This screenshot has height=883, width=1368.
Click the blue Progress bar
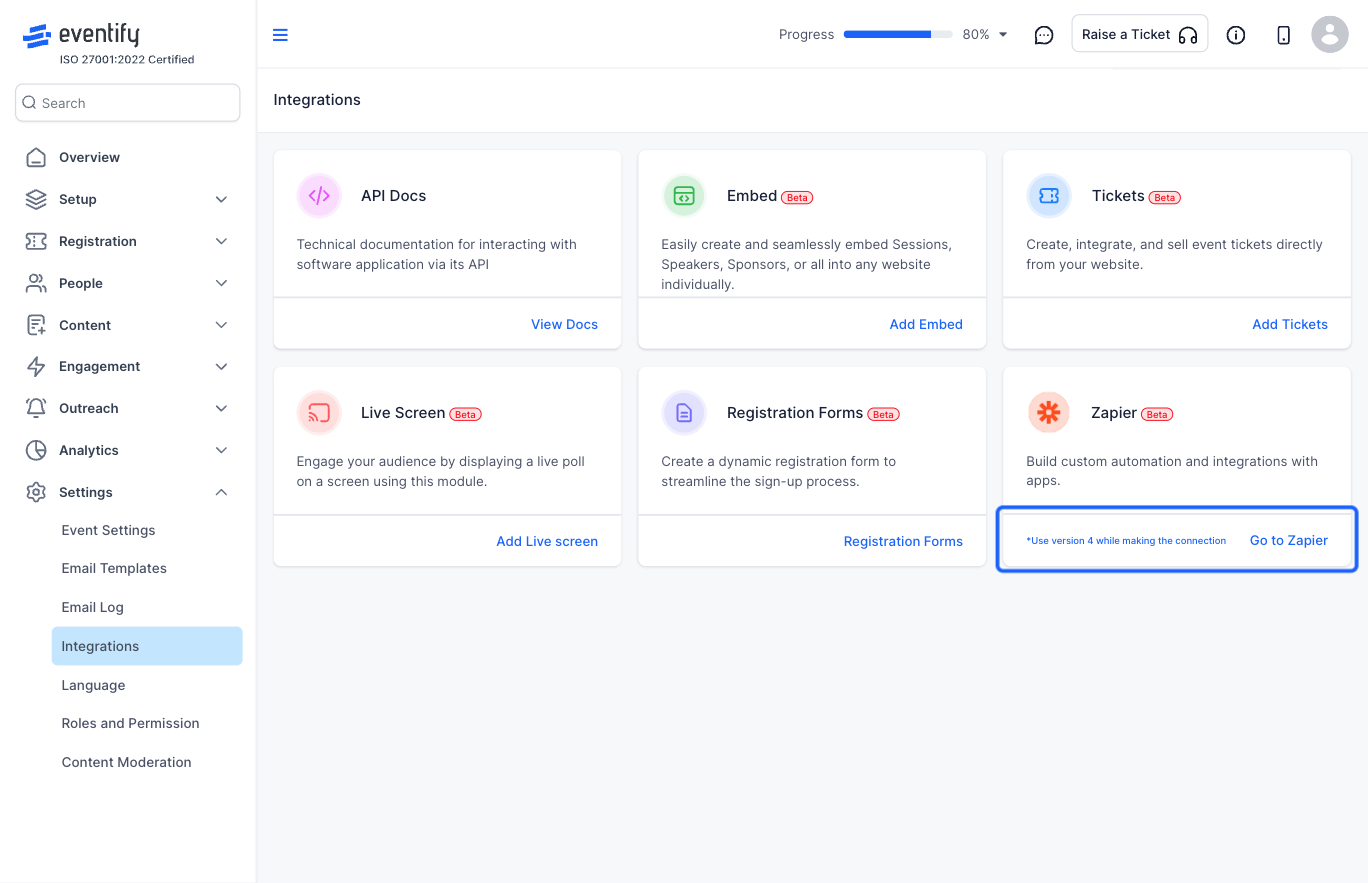[898, 34]
